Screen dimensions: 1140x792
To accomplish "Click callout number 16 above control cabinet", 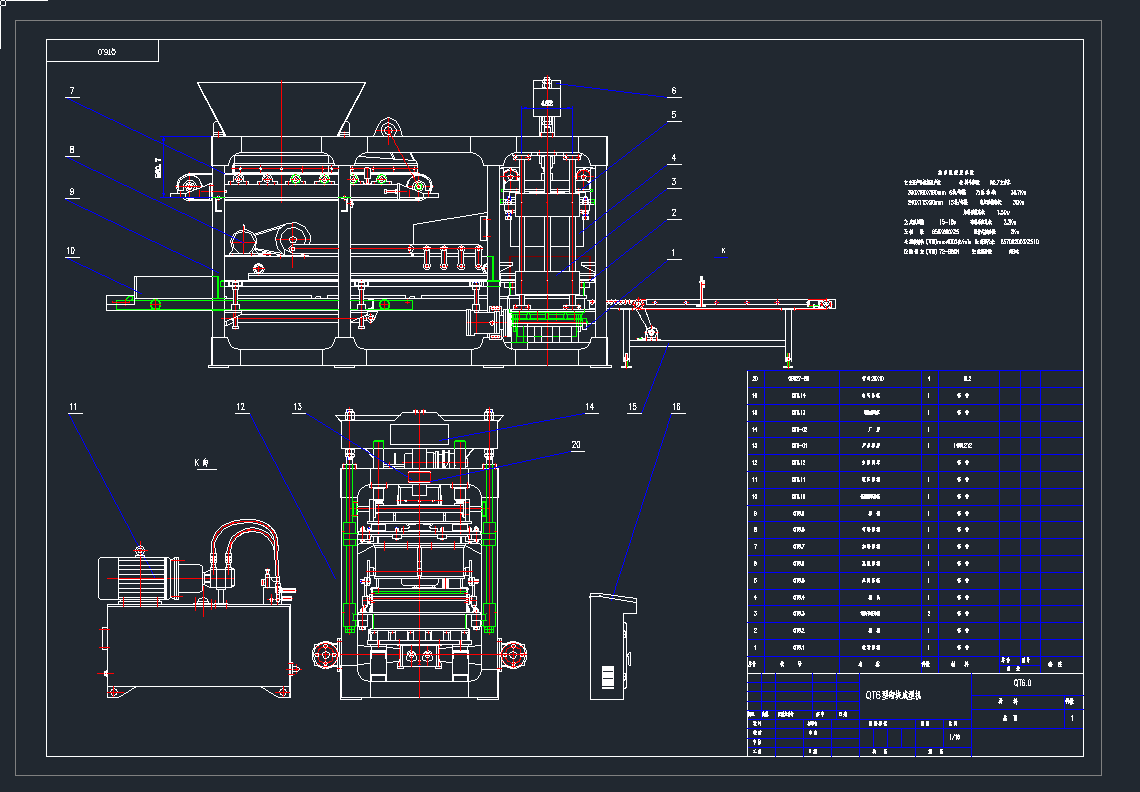I will click(x=677, y=407).
